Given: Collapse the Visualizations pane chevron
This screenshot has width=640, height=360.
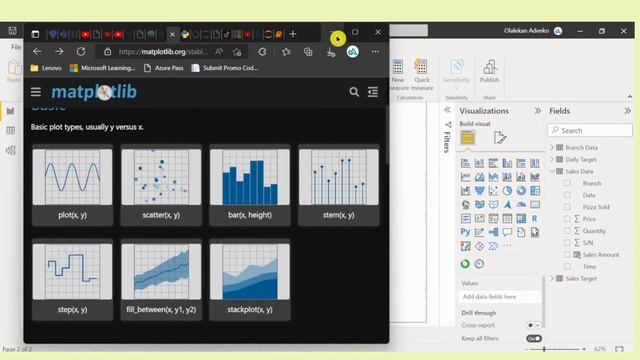Looking at the screenshot, I should 538,111.
